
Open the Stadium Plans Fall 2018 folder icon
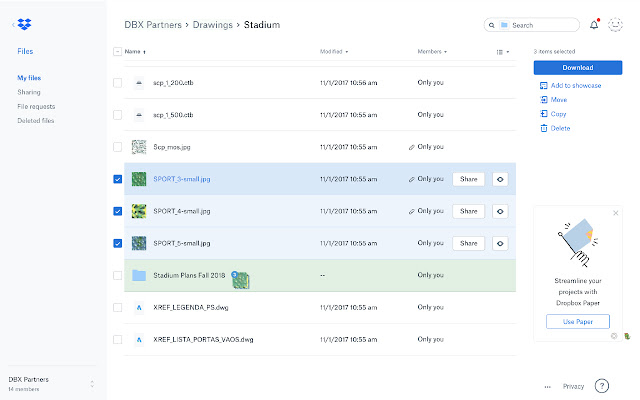[139, 275]
